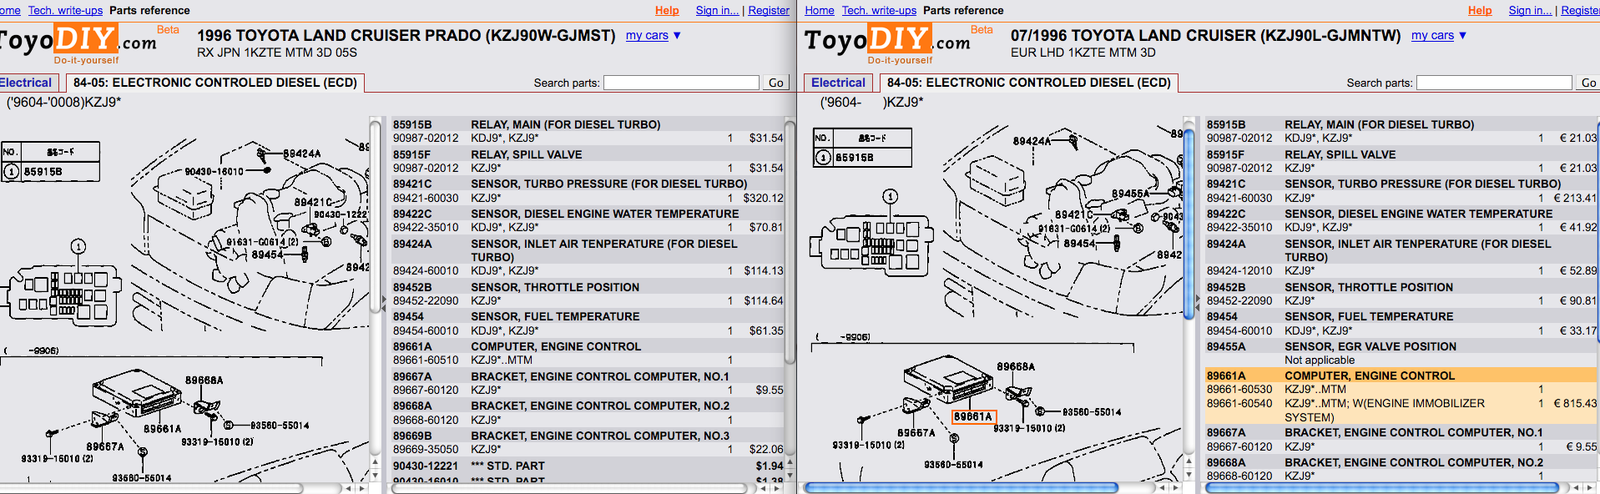The image size is (1600, 494).
Task: Click 90430-12221 STD. PART row in Prado window
Action: click(588, 466)
